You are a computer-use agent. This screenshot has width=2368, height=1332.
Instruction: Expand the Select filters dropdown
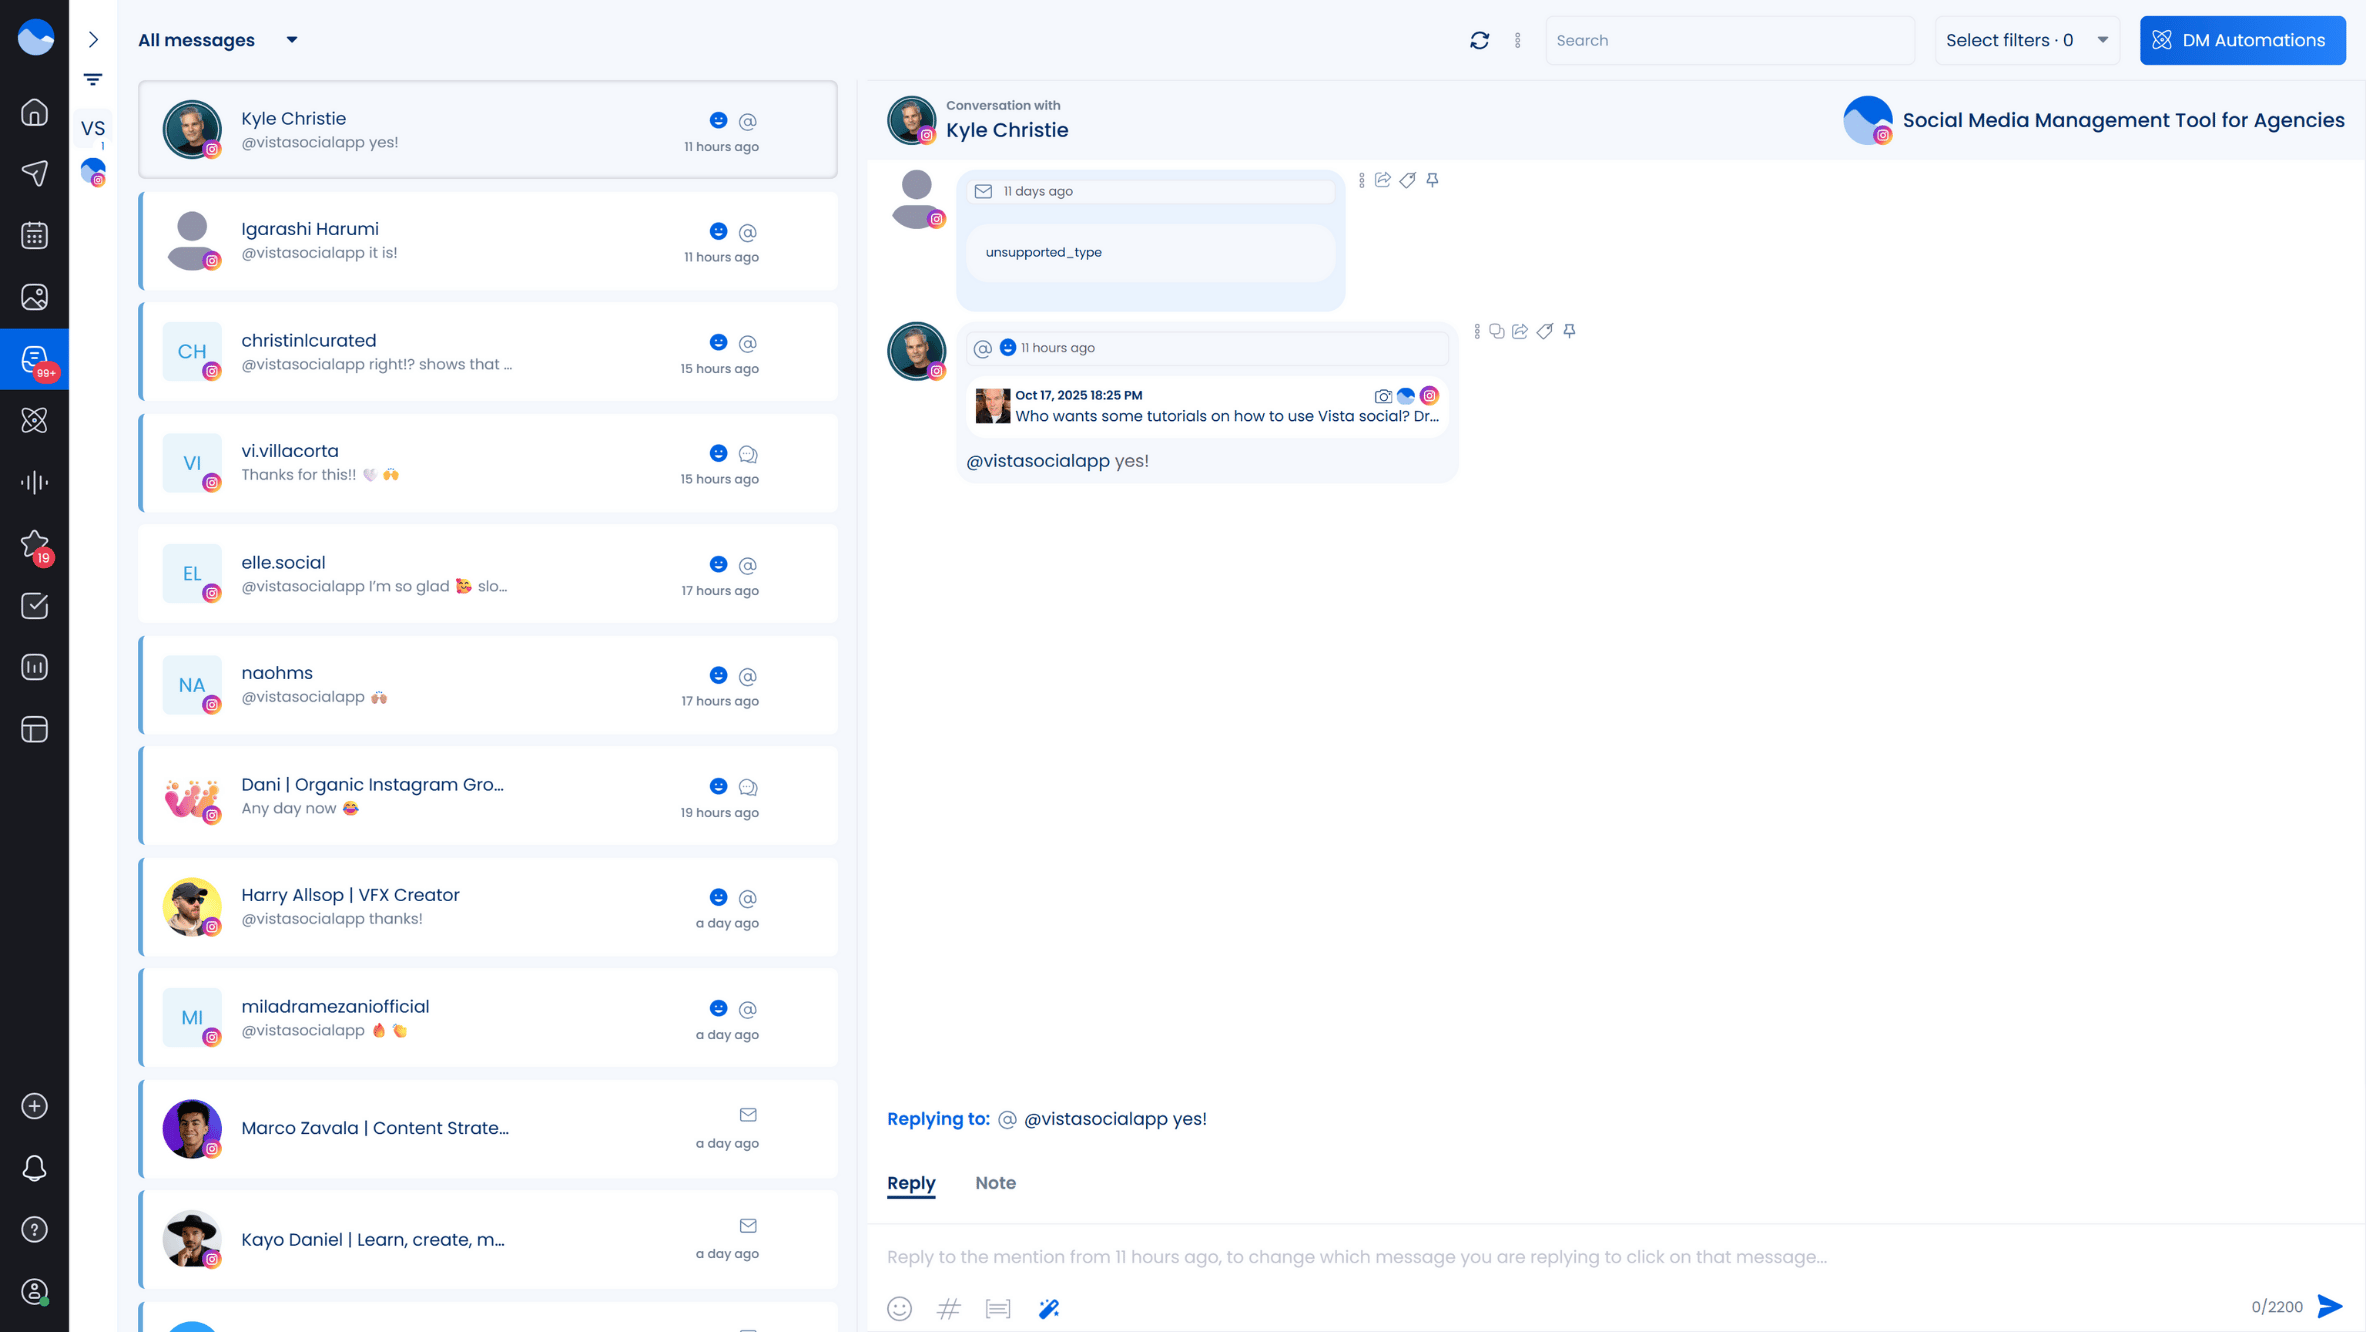(2026, 40)
